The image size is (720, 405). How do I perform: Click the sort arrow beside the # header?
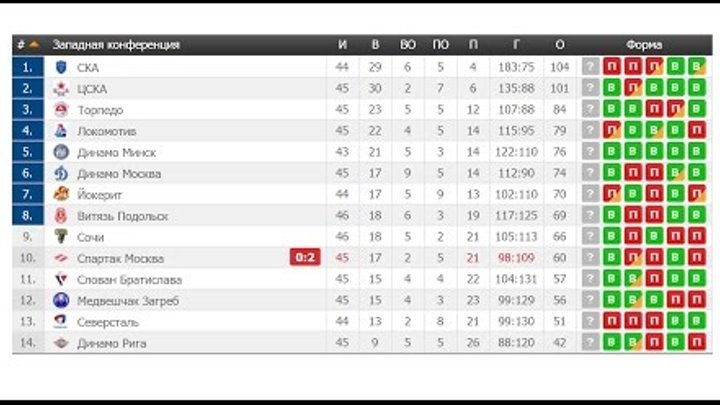(34, 45)
